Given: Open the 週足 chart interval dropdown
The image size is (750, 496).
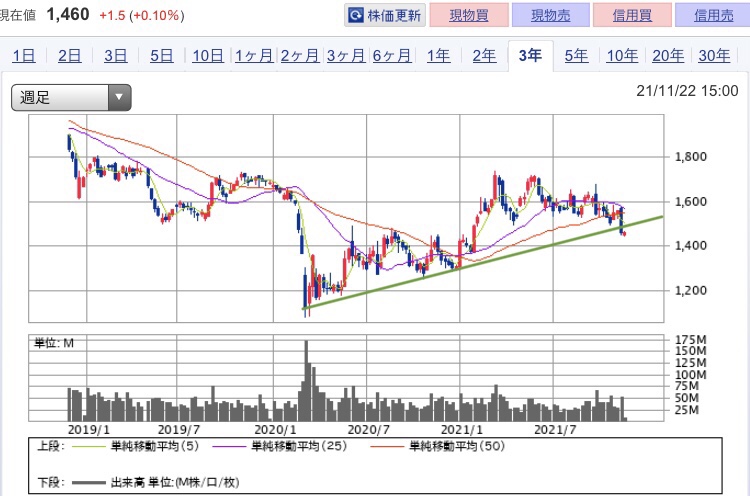Looking at the screenshot, I should (x=71, y=98).
